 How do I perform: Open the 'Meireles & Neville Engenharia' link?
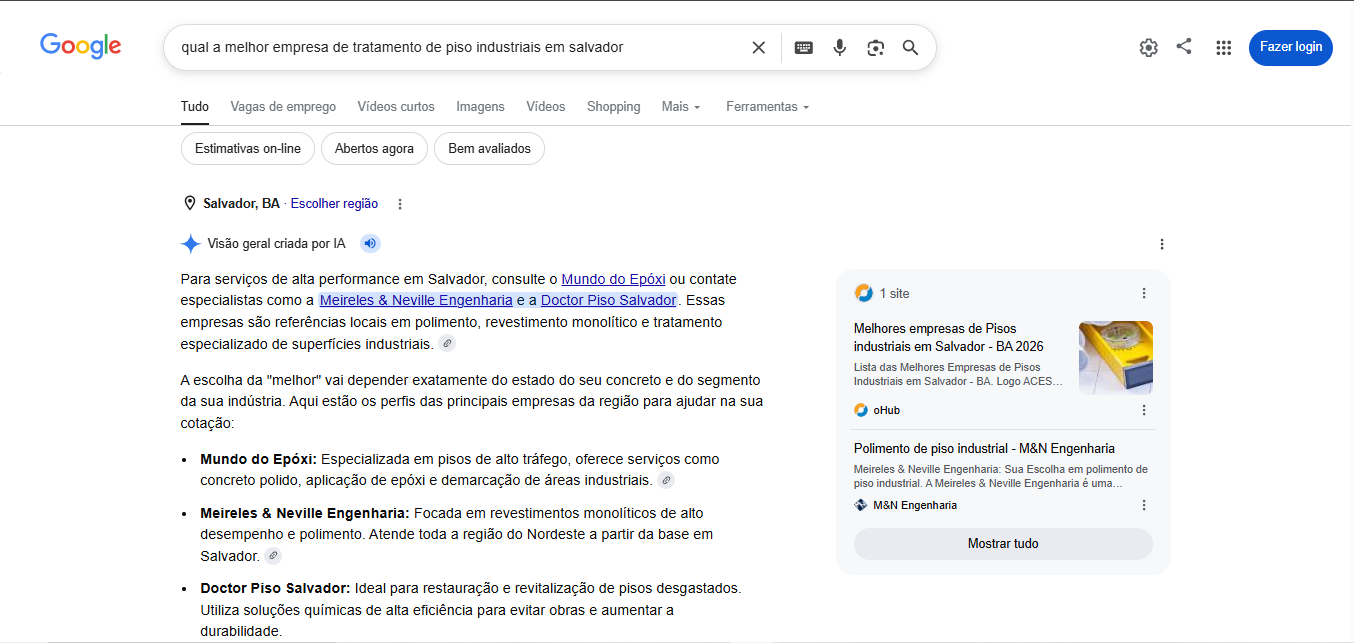pyautogui.click(x=416, y=300)
